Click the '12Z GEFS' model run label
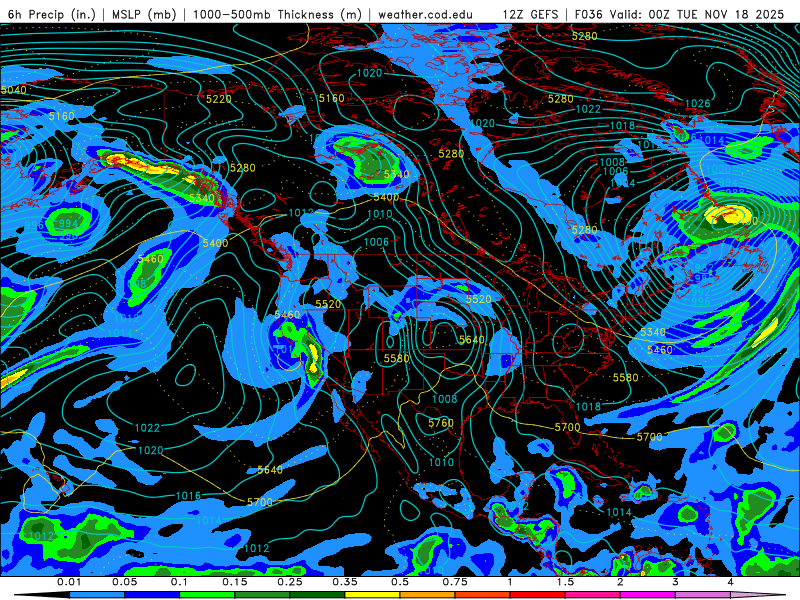This screenshot has width=800, height=600. [530, 14]
